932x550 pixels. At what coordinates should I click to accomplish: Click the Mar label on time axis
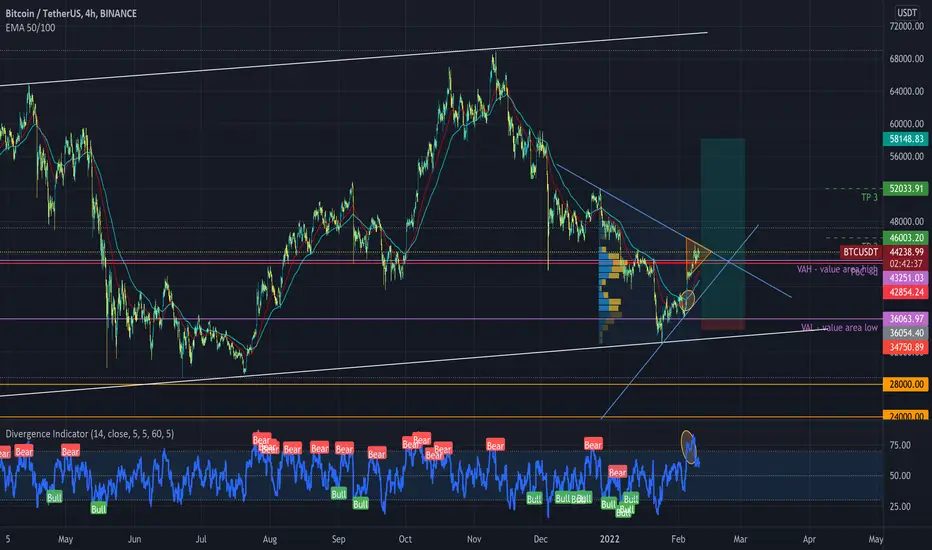(740, 539)
